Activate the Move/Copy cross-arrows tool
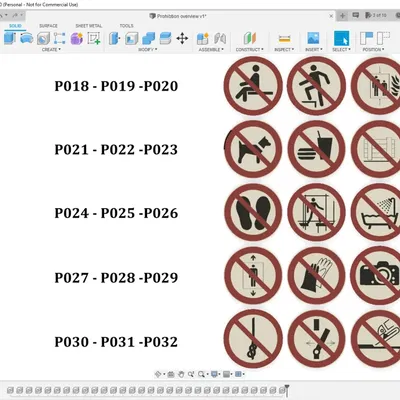The height and width of the screenshot is (400, 400). (x=182, y=38)
